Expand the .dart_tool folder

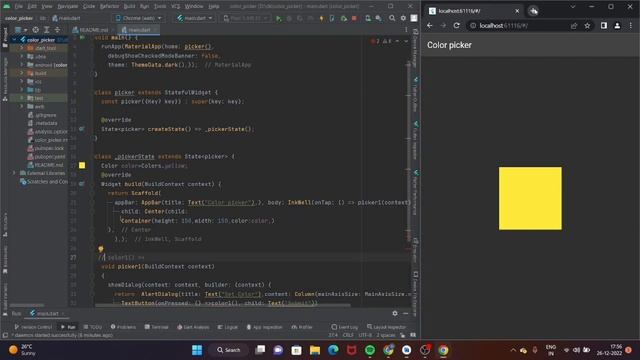tap(22, 48)
